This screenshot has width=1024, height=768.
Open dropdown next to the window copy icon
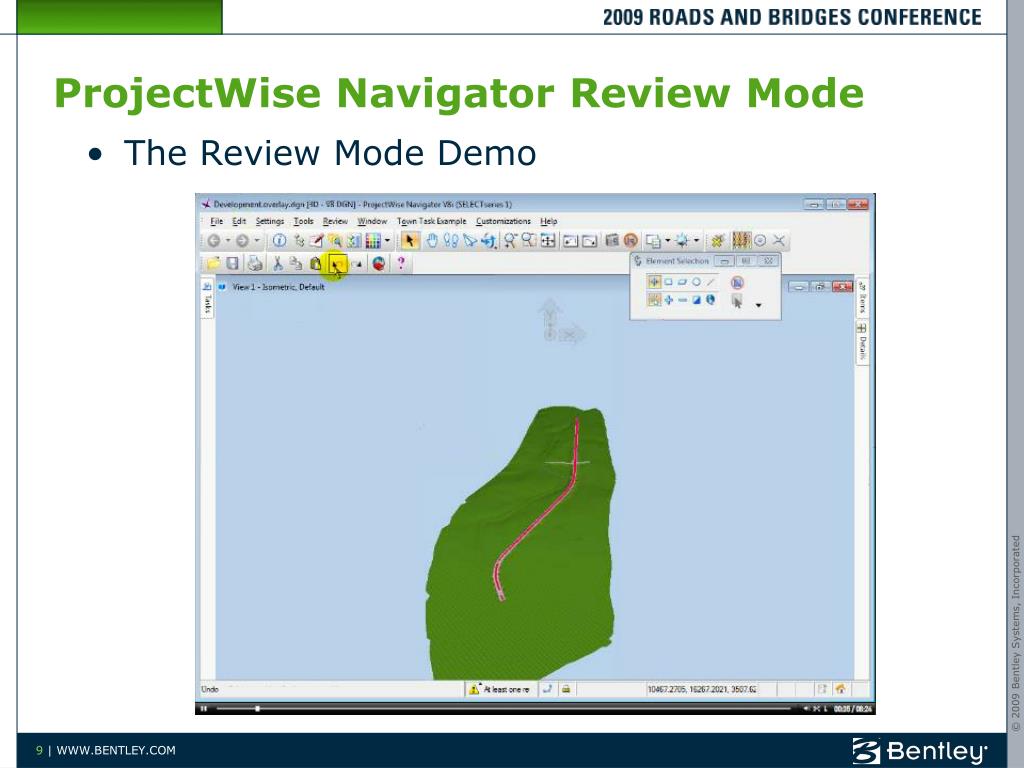tap(667, 241)
